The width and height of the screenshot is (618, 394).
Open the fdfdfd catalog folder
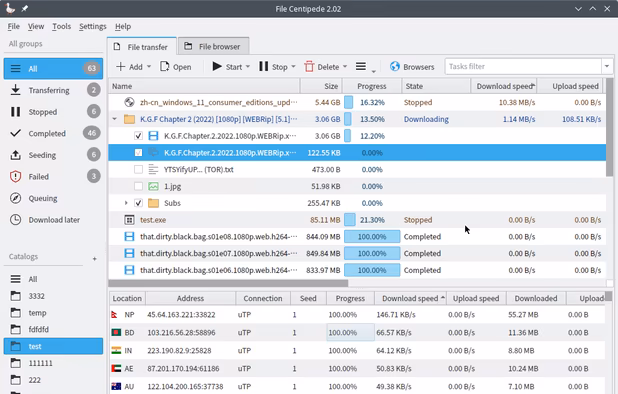53,329
